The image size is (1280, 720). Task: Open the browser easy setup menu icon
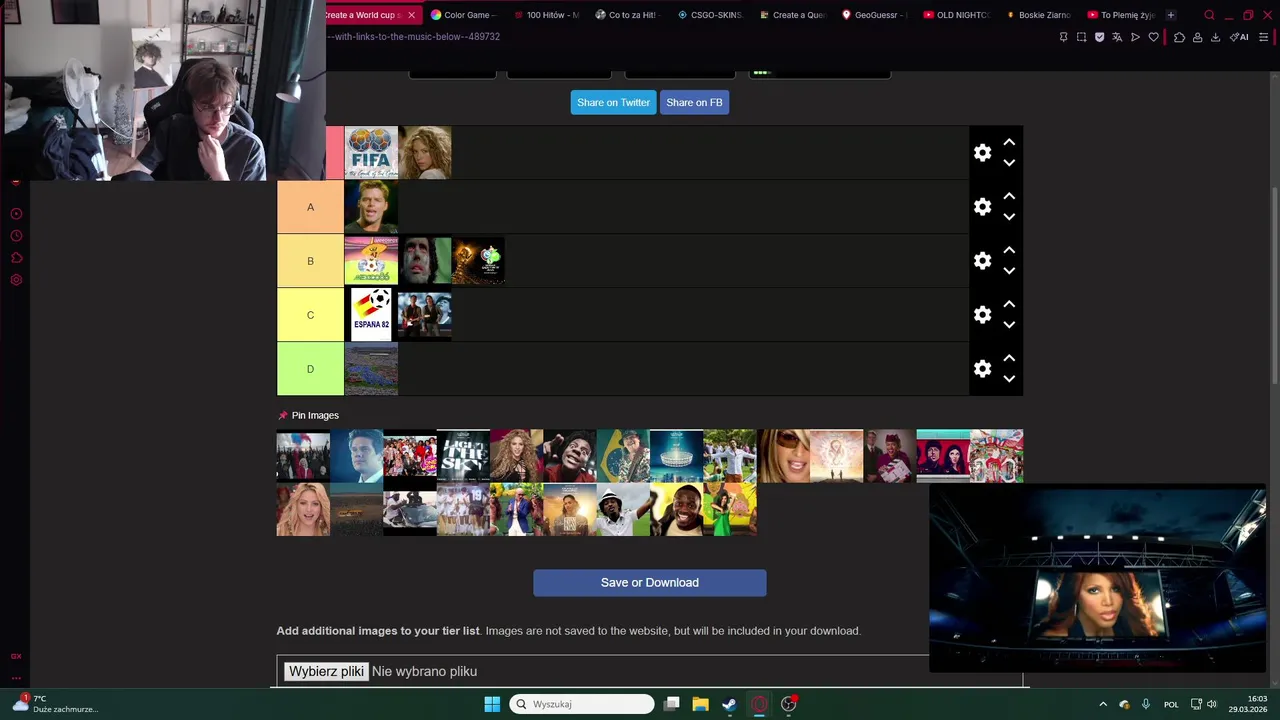(x=1264, y=37)
